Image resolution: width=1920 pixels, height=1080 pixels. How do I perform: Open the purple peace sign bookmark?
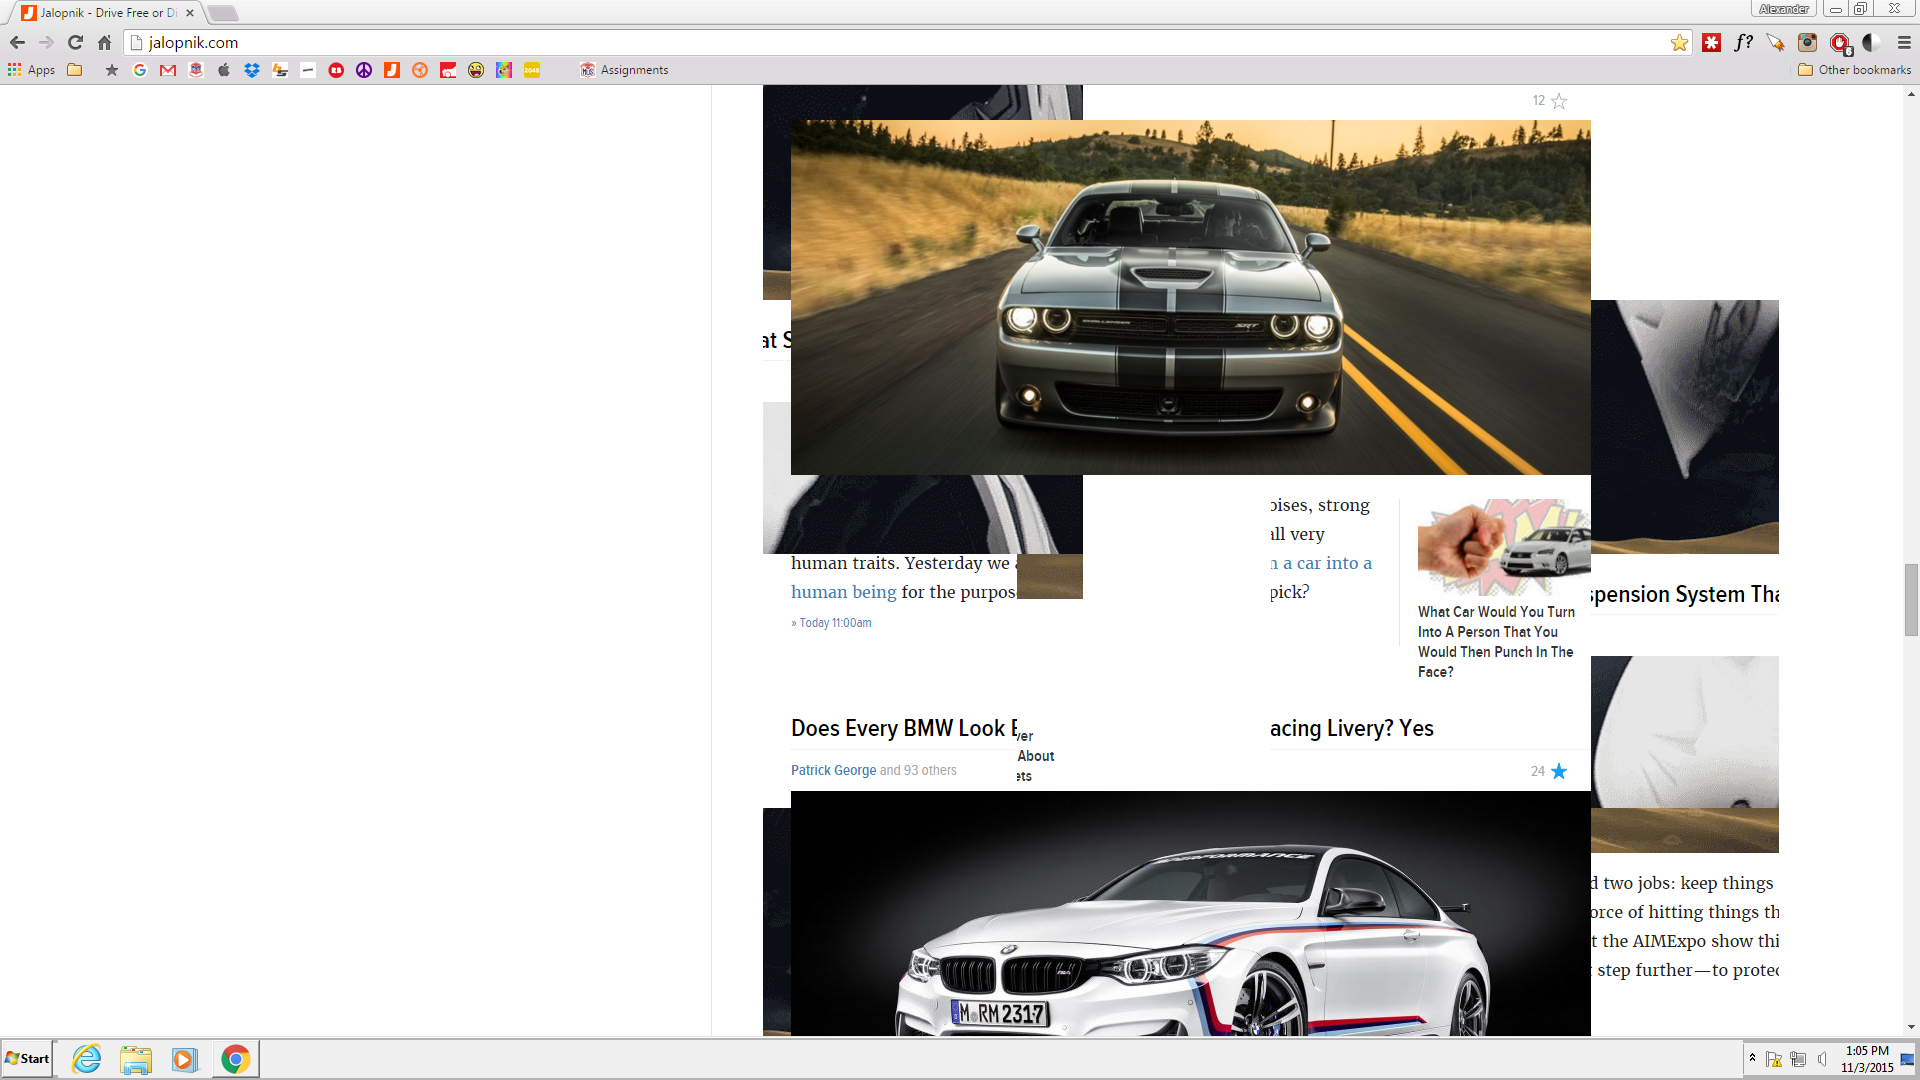[364, 70]
